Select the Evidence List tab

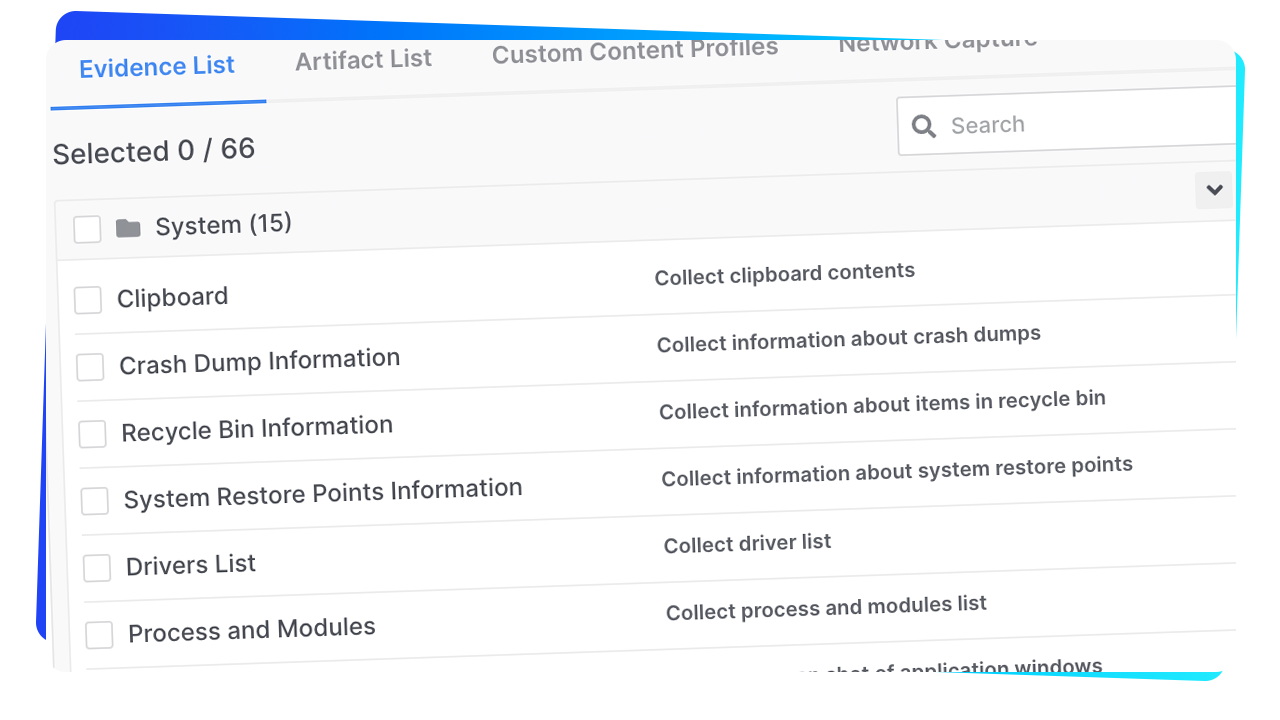point(157,68)
